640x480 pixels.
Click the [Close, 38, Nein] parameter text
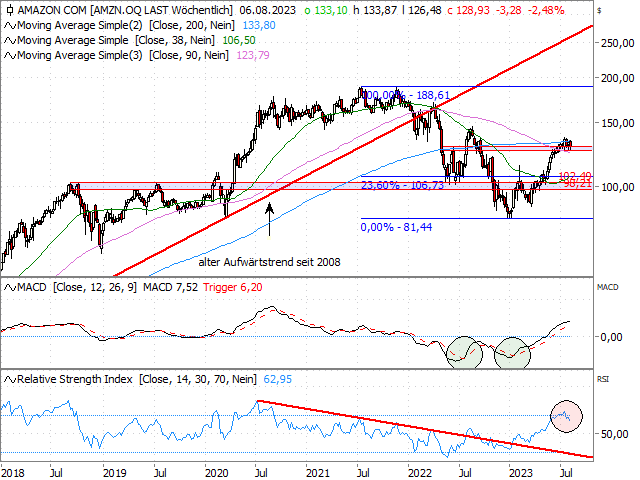[x=175, y=40]
